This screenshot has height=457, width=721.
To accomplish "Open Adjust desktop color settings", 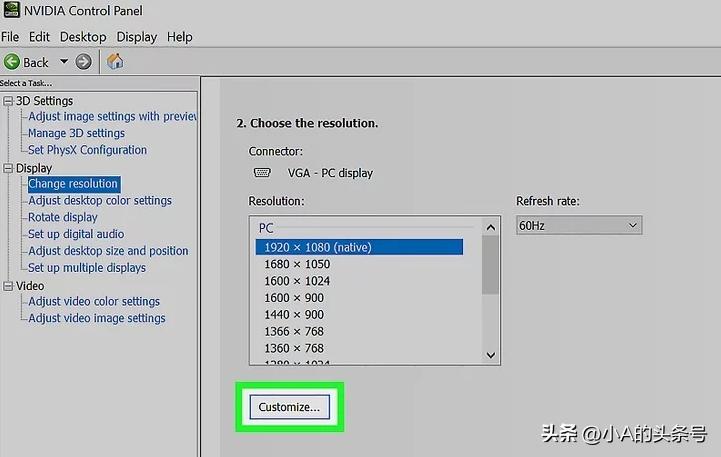I will point(100,200).
